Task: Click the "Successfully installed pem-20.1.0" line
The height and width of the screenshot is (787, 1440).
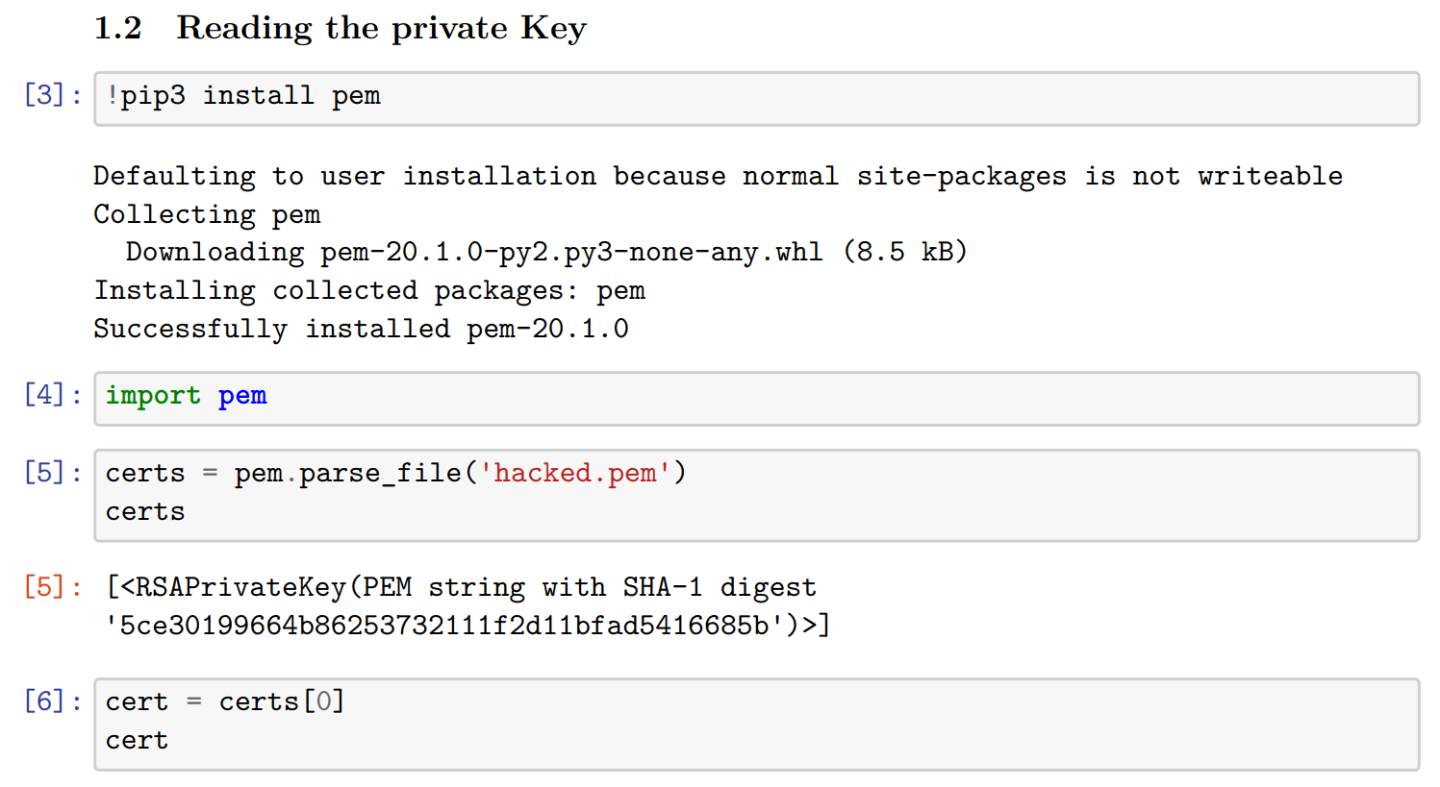Action: tap(361, 329)
